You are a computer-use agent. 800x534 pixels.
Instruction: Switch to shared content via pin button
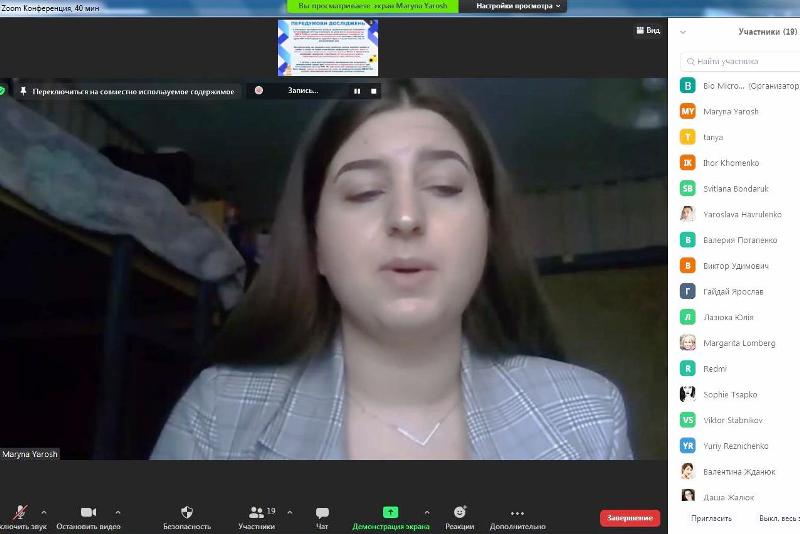point(128,91)
